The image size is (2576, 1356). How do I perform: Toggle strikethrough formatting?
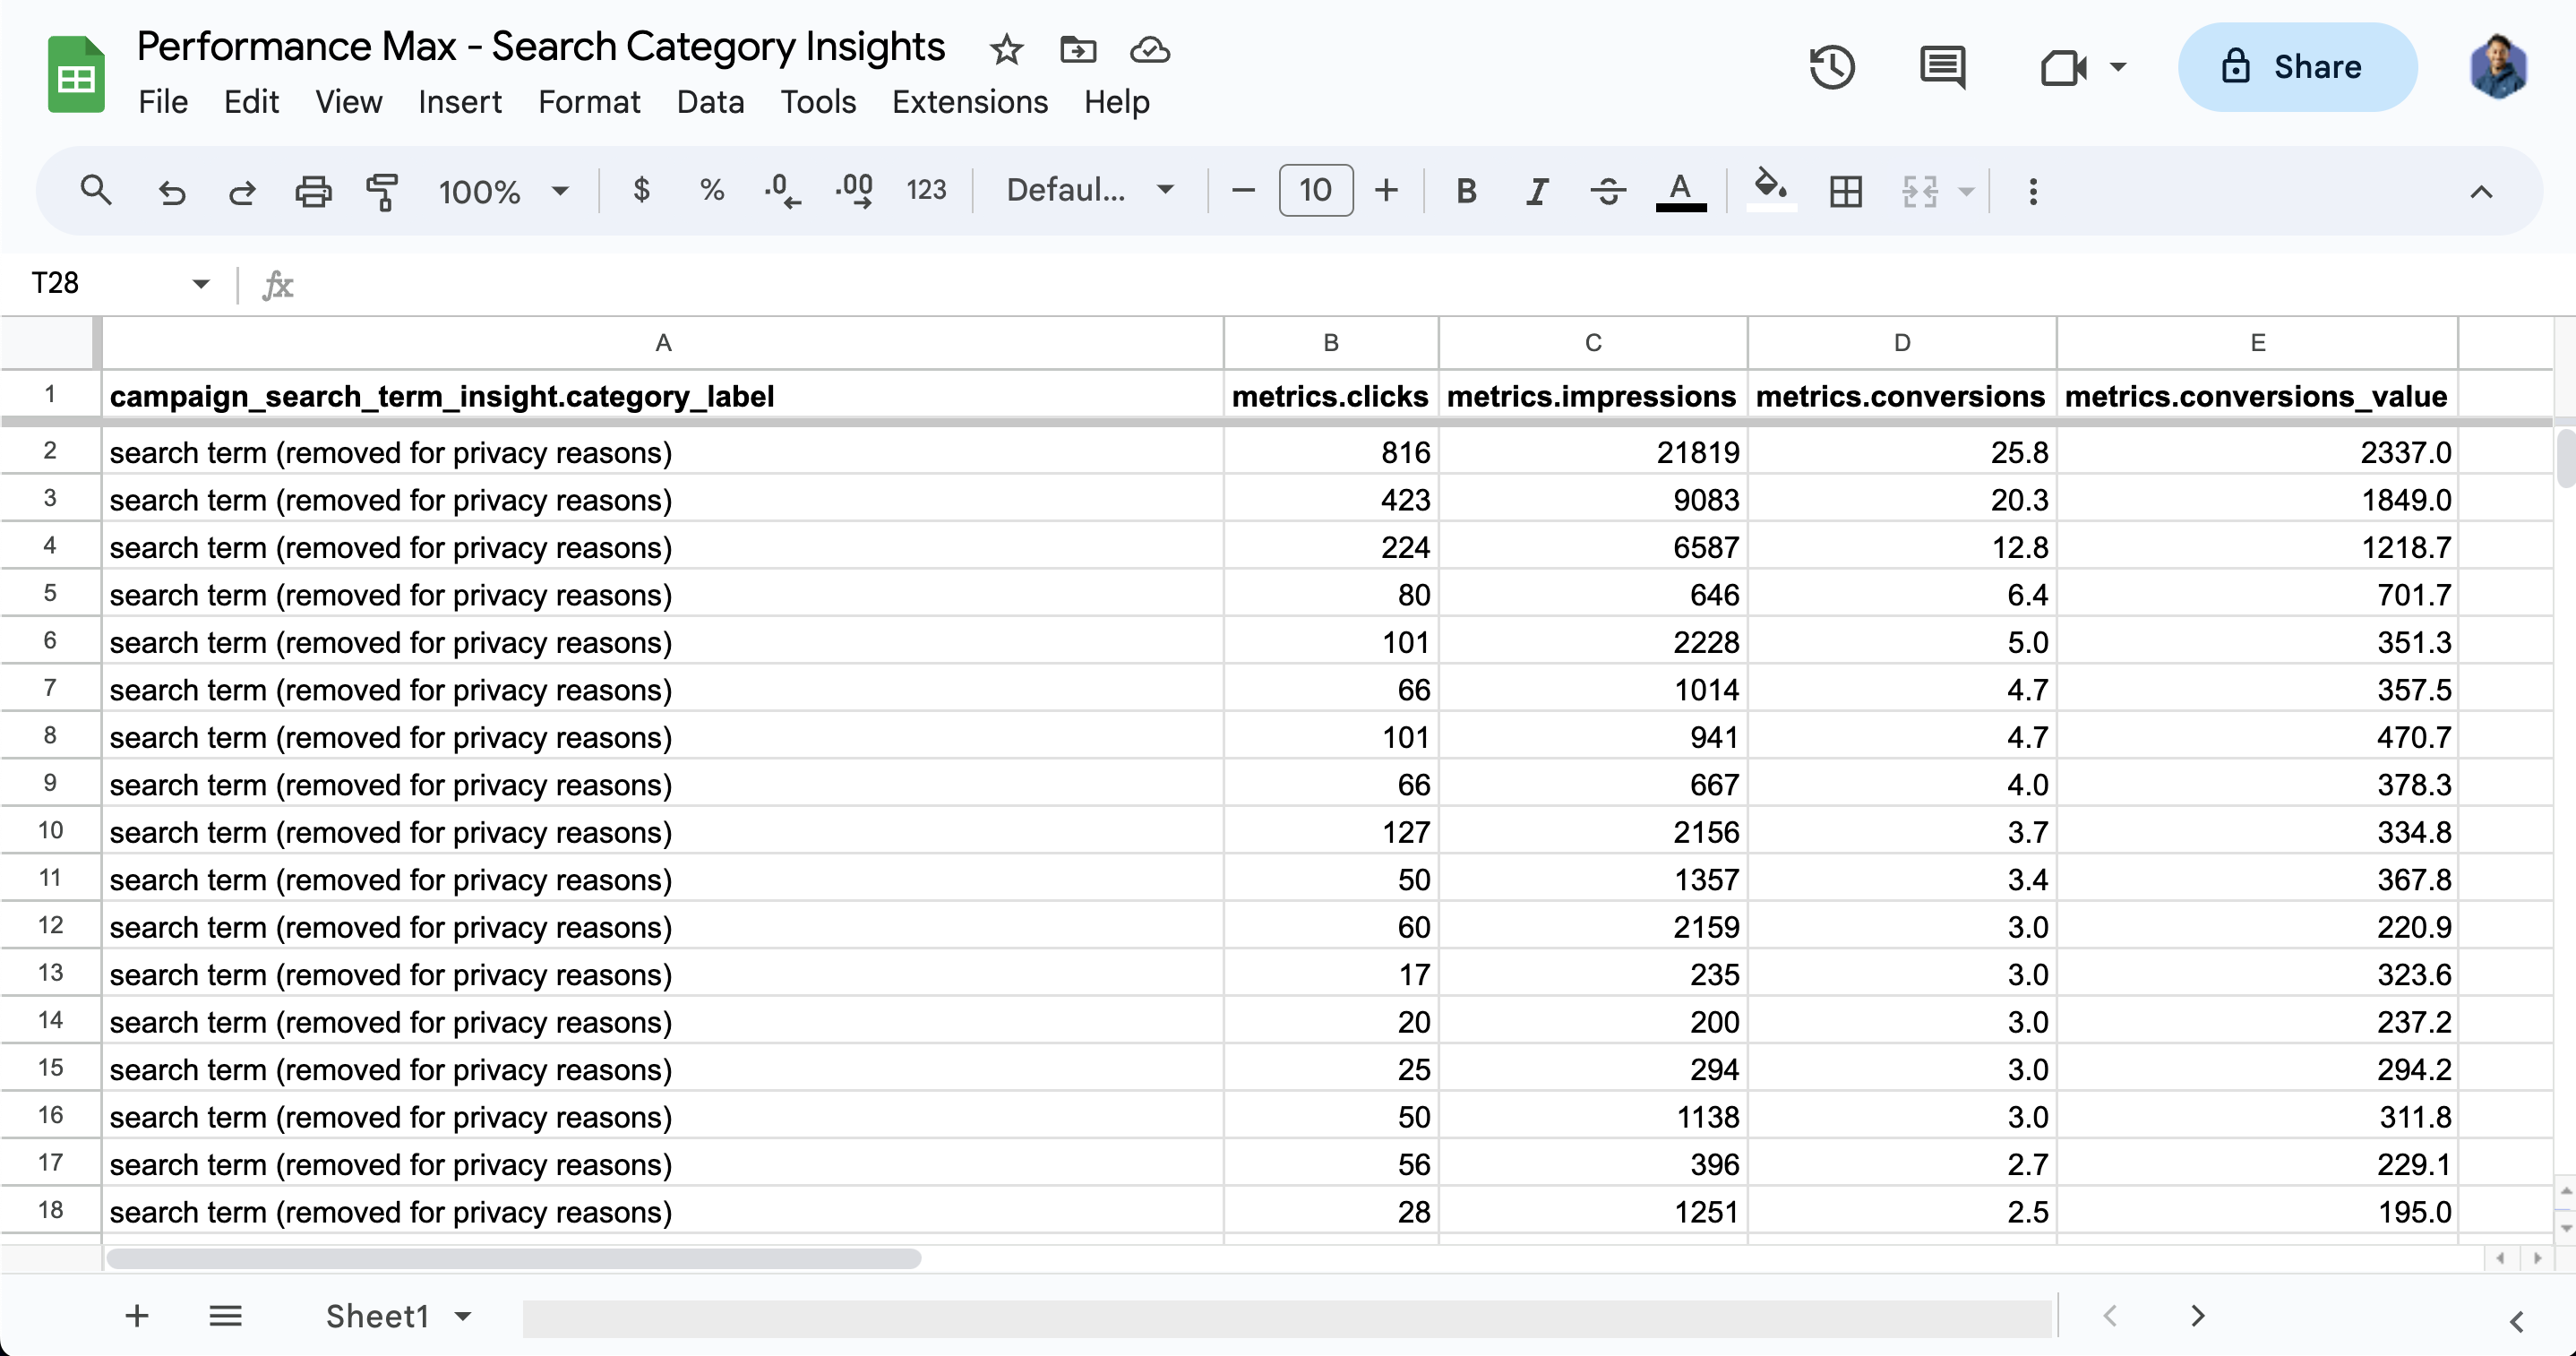tap(1608, 190)
